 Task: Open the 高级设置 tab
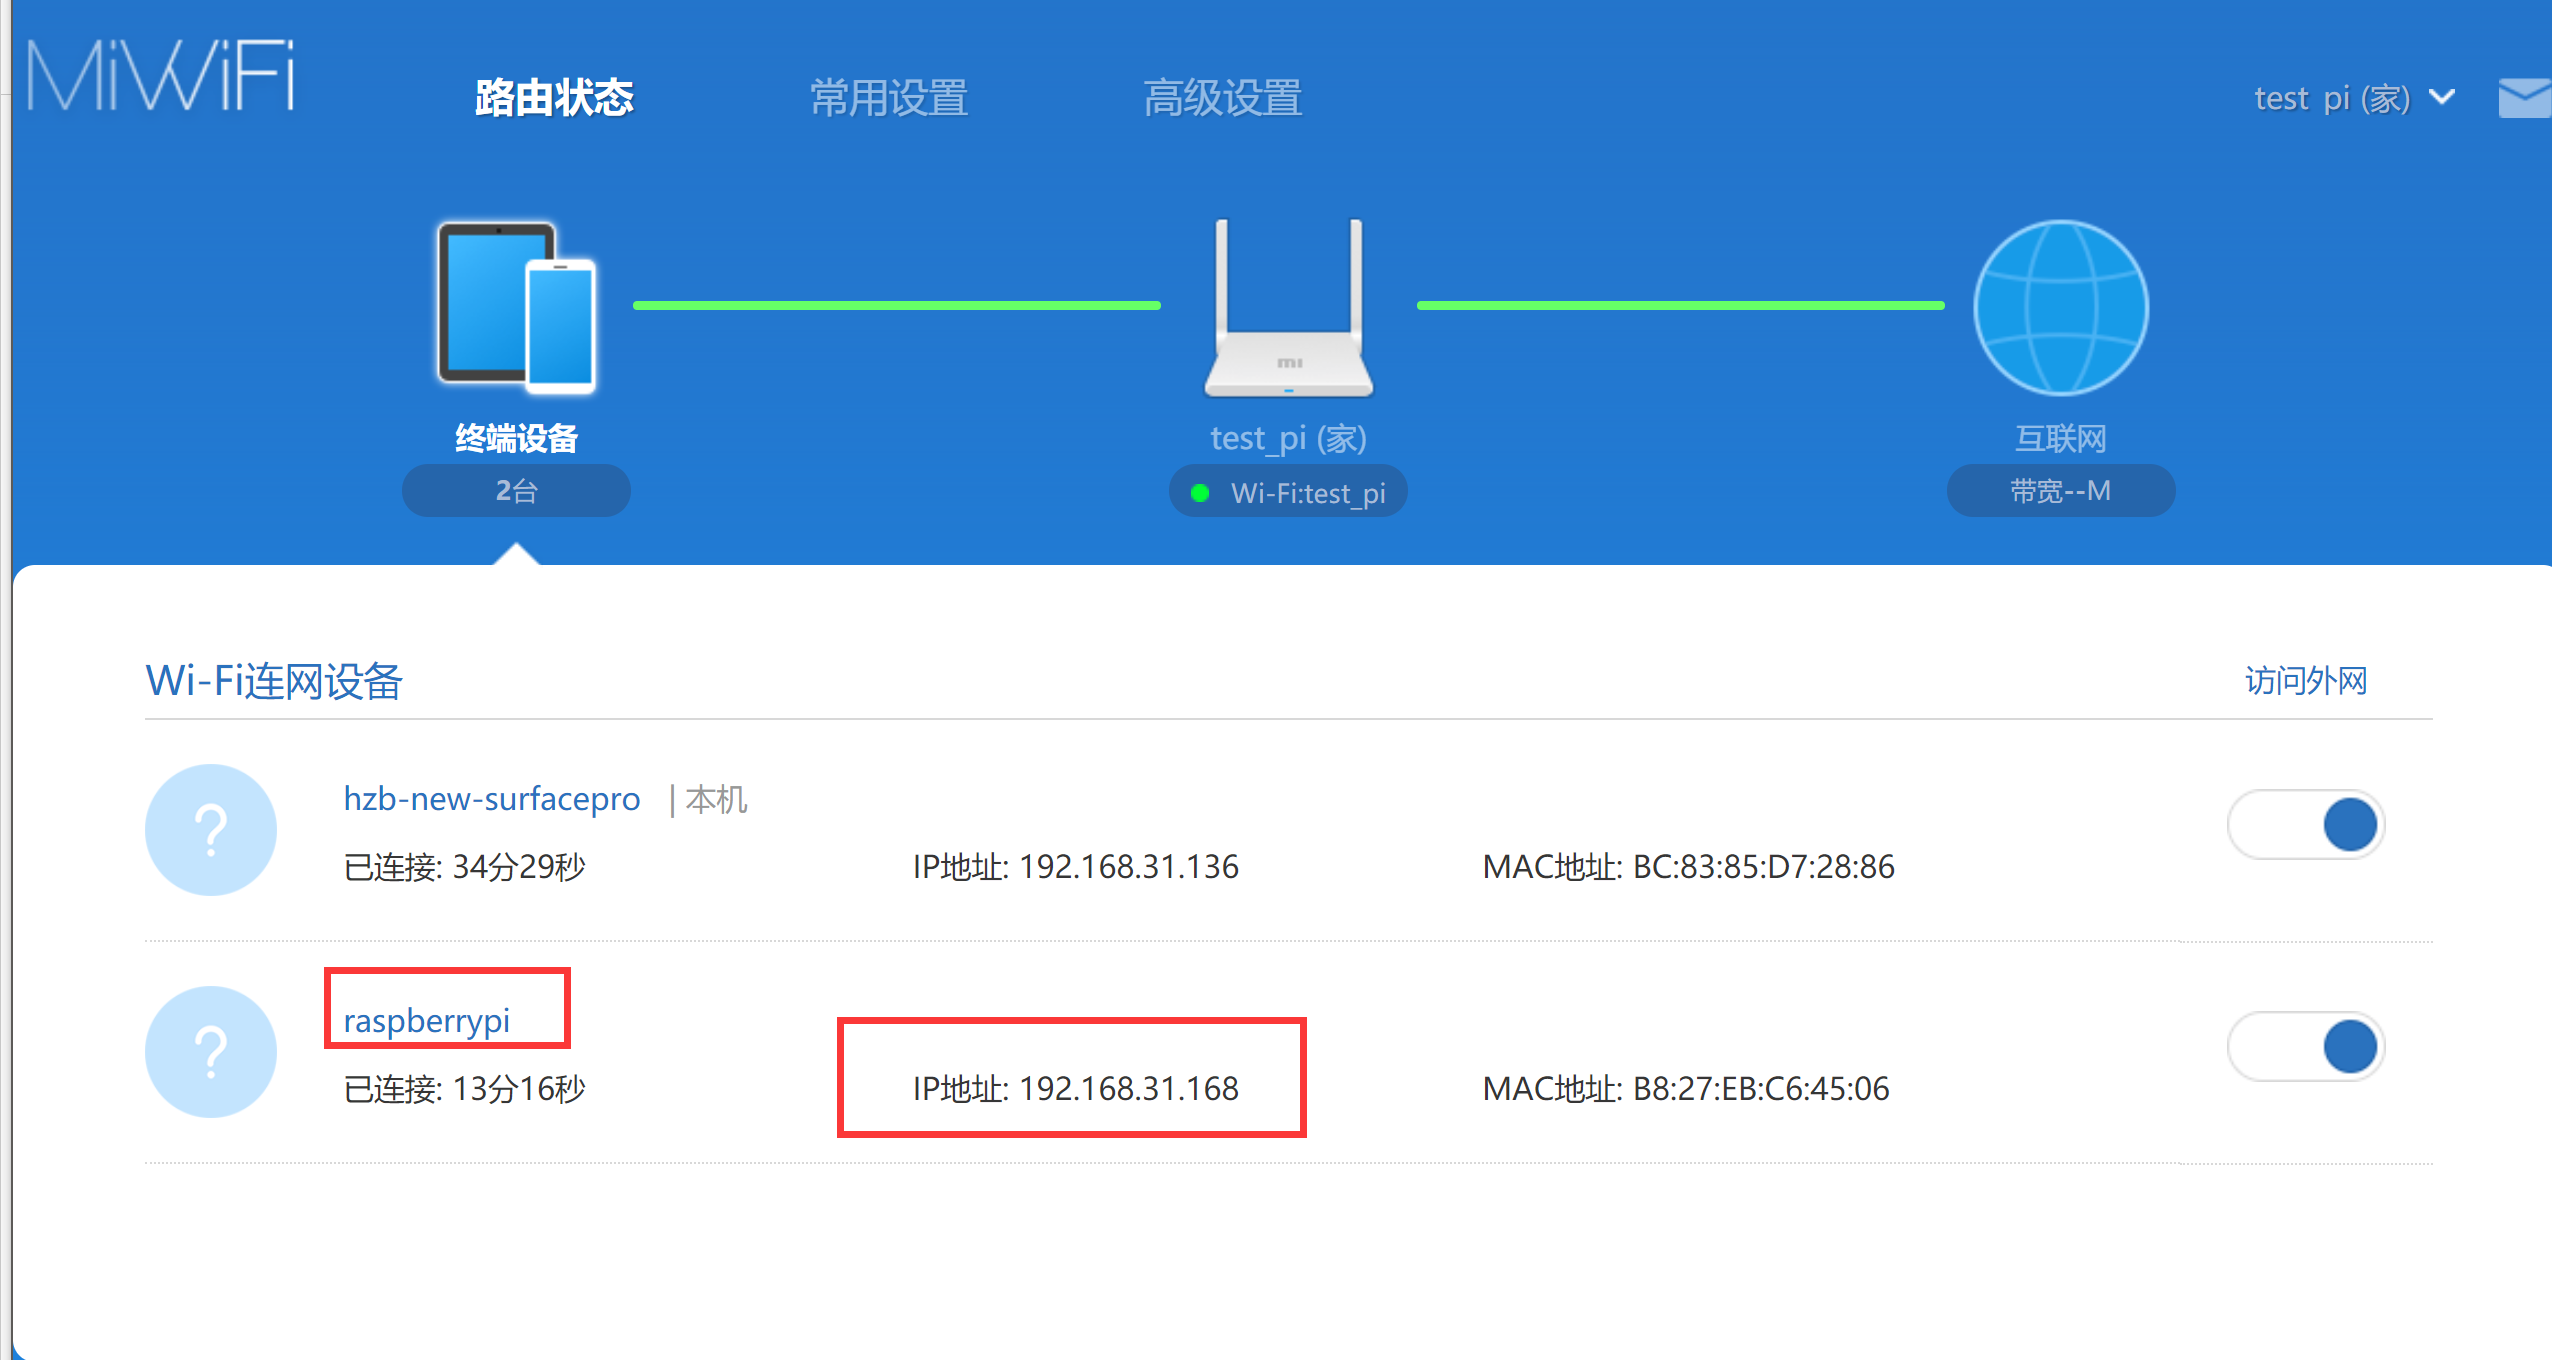pyautogui.click(x=1222, y=98)
